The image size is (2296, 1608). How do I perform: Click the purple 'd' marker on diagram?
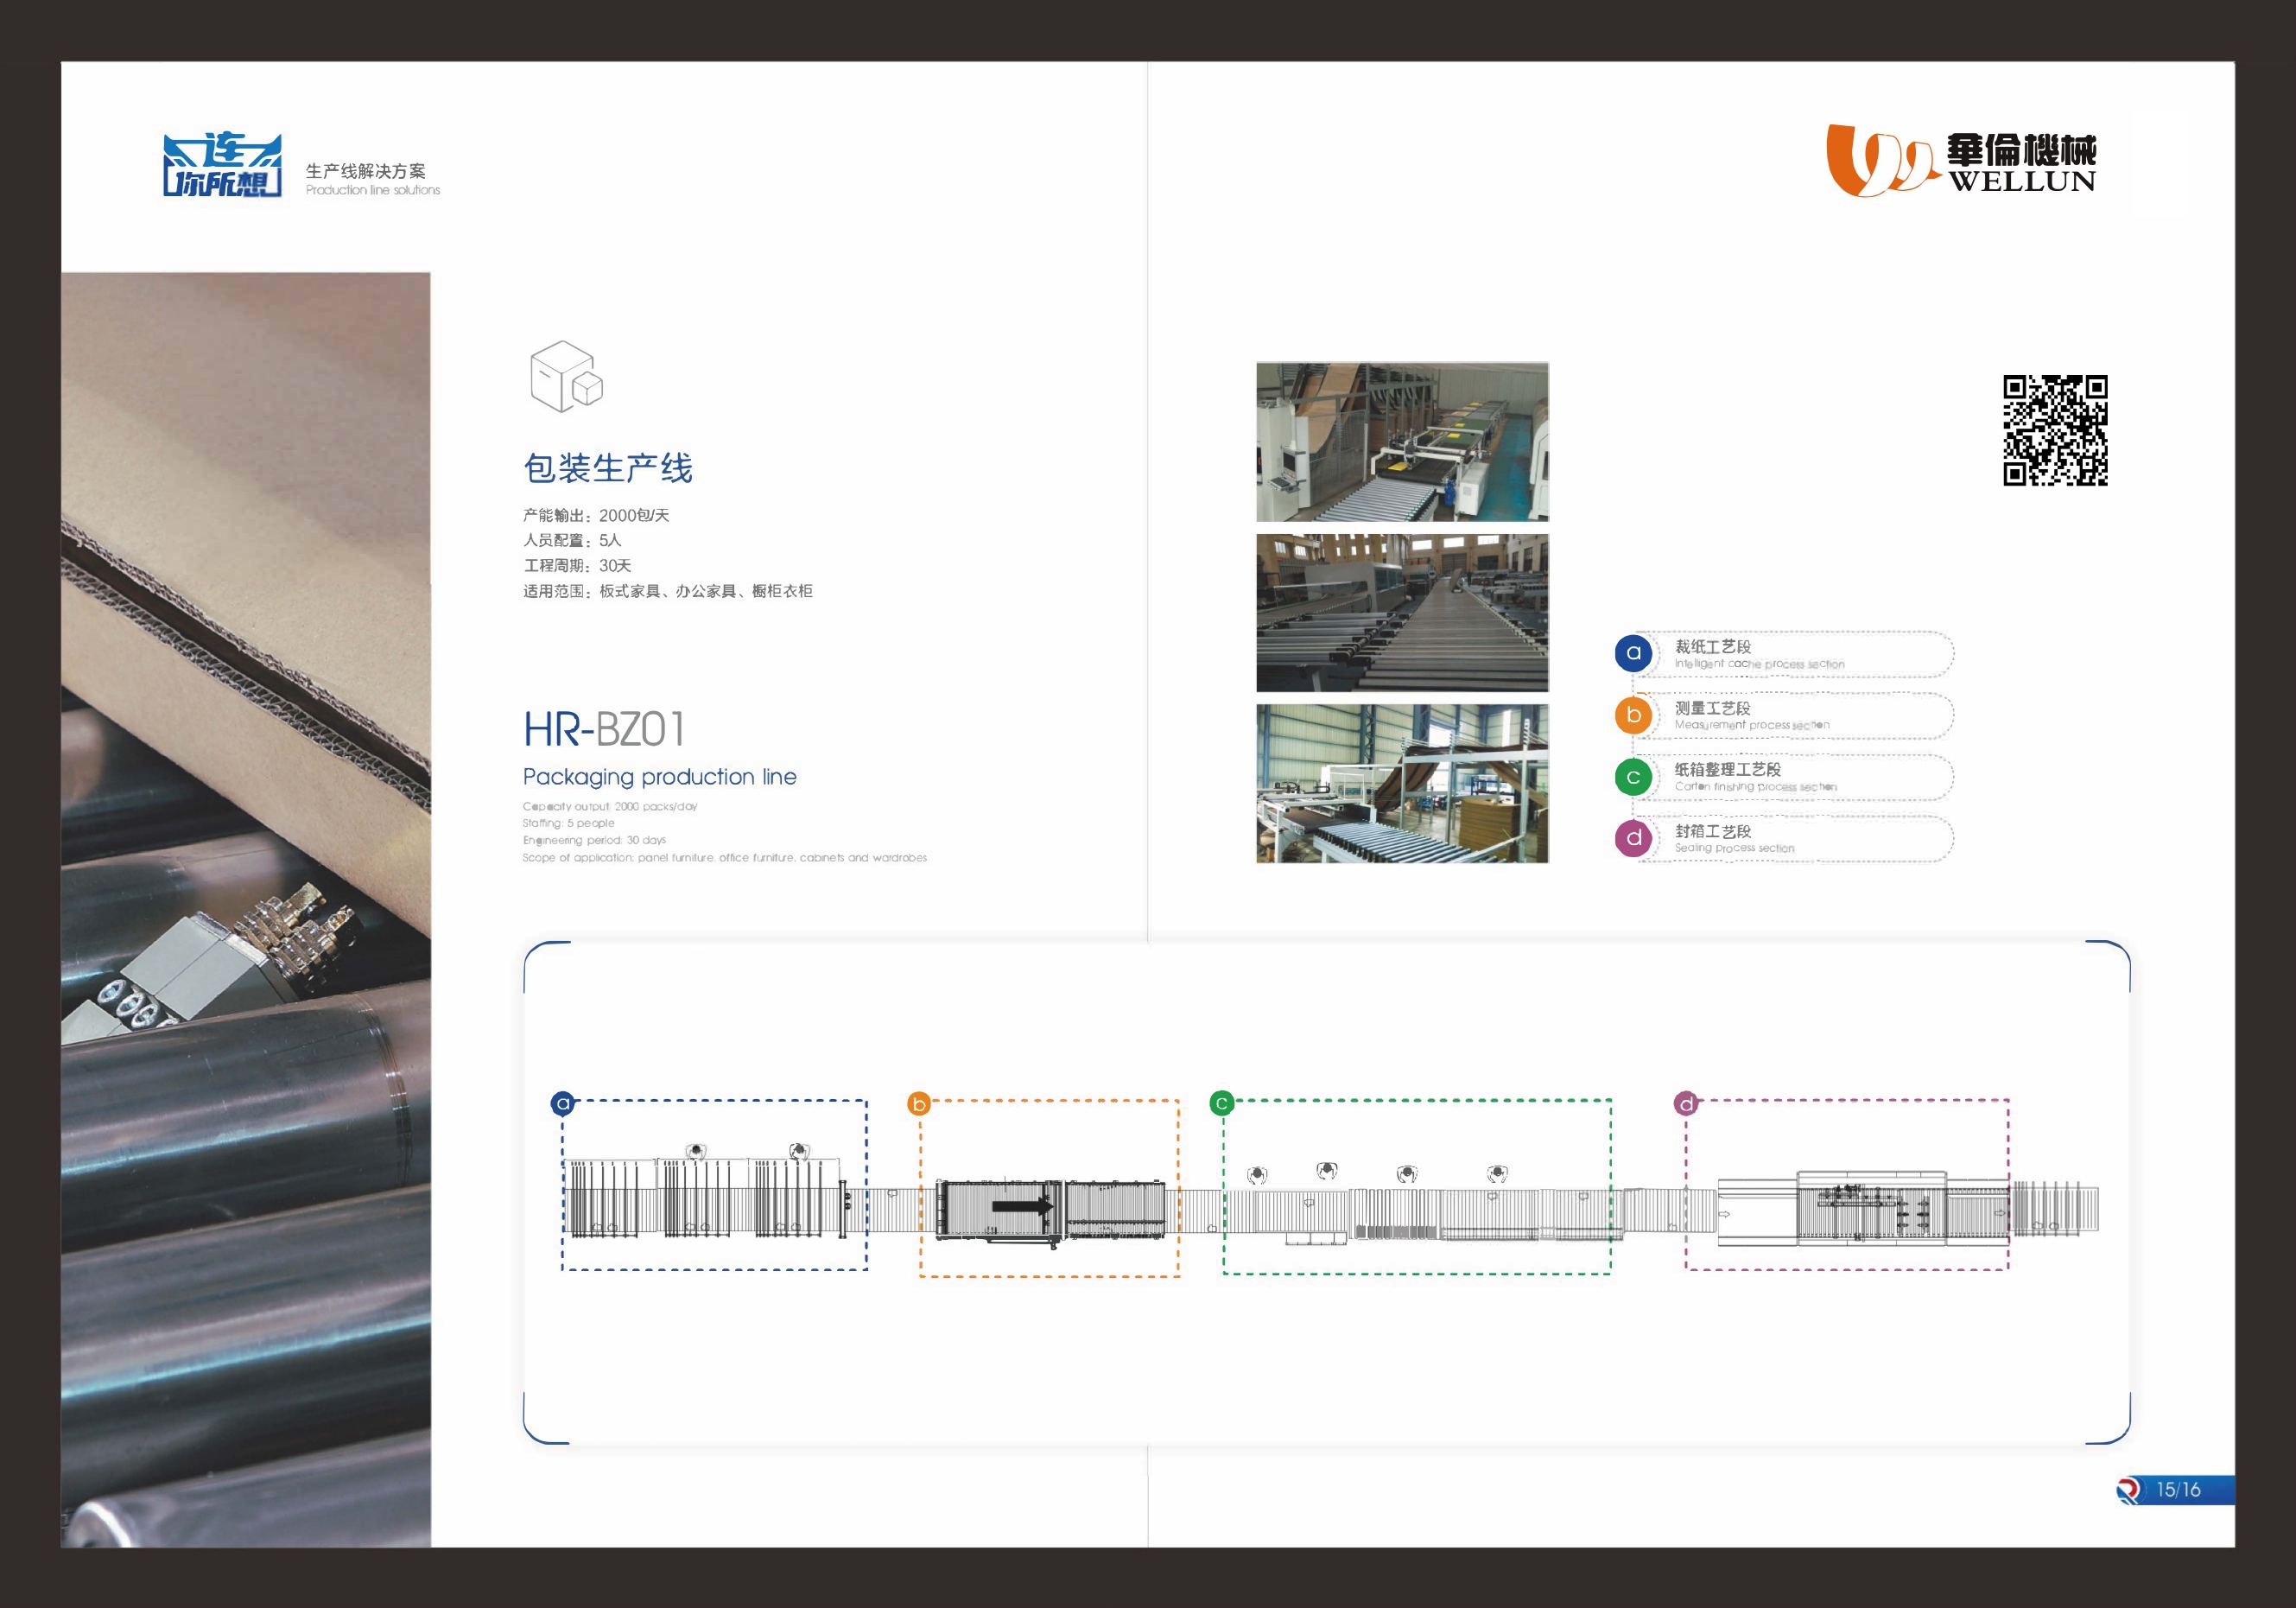(1687, 1103)
